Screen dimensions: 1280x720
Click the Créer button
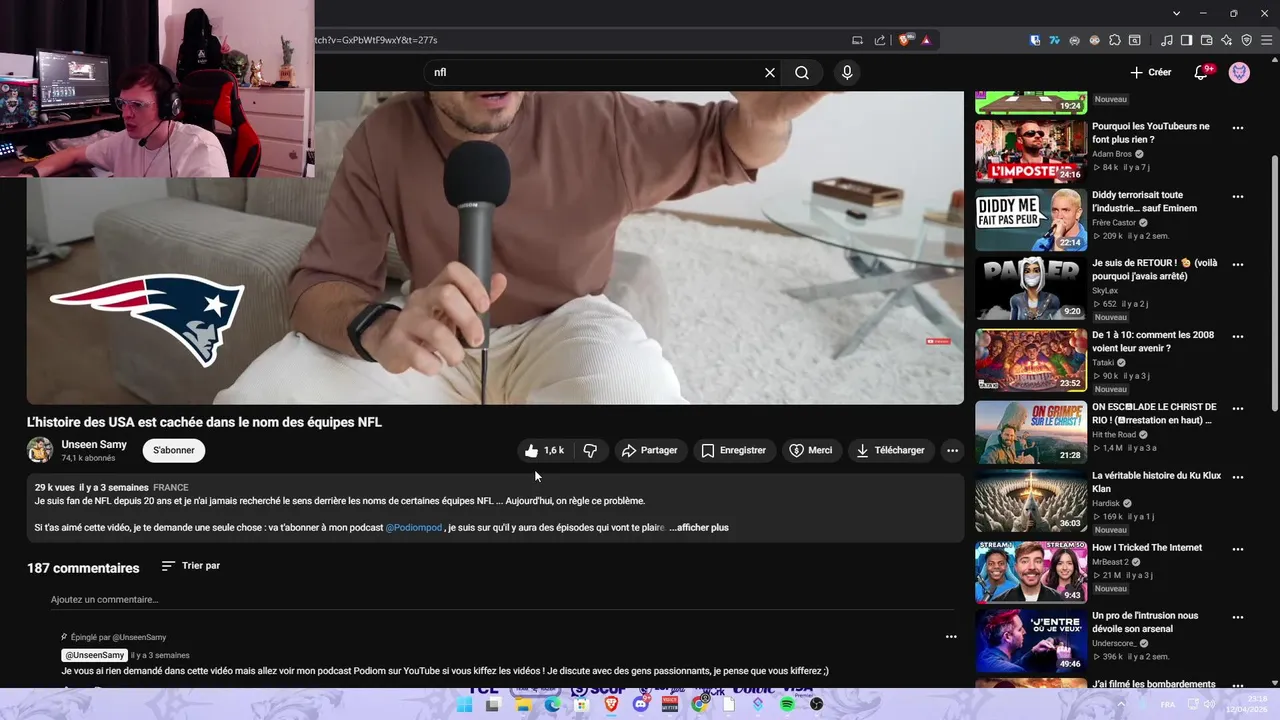pyautogui.click(x=1150, y=72)
